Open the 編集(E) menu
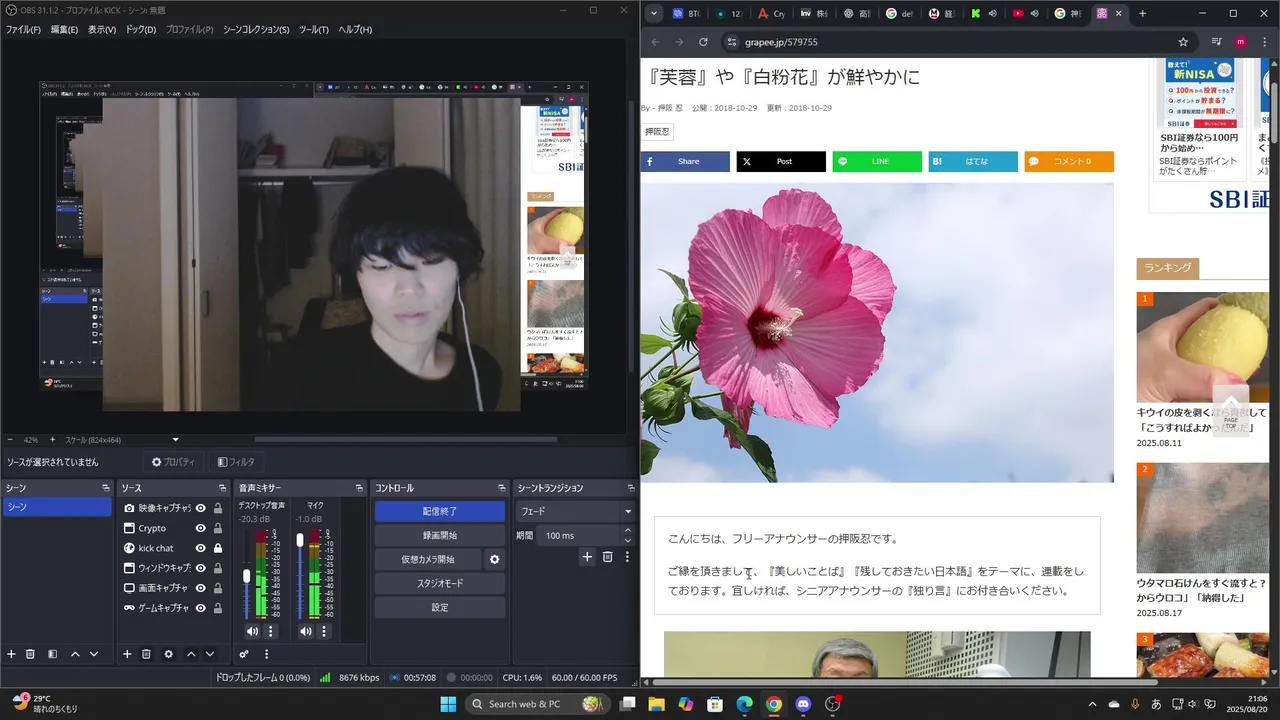Image resolution: width=1280 pixels, height=720 pixels. click(64, 30)
